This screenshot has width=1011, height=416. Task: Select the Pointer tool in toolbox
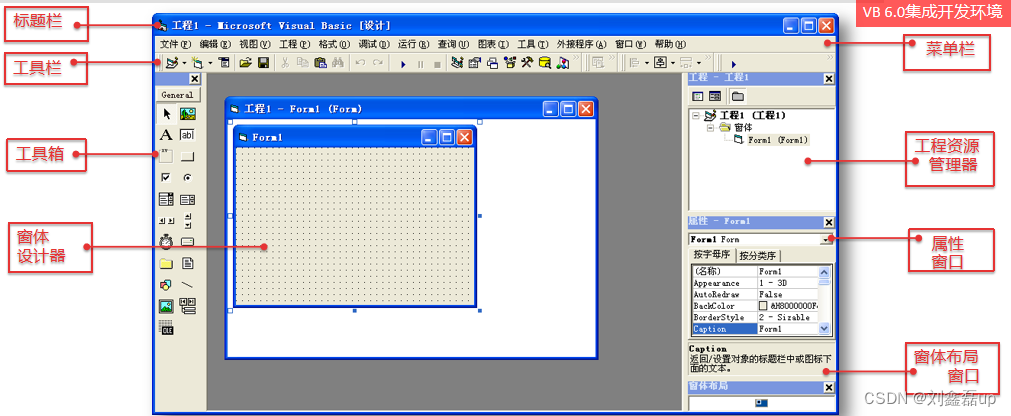(x=167, y=115)
